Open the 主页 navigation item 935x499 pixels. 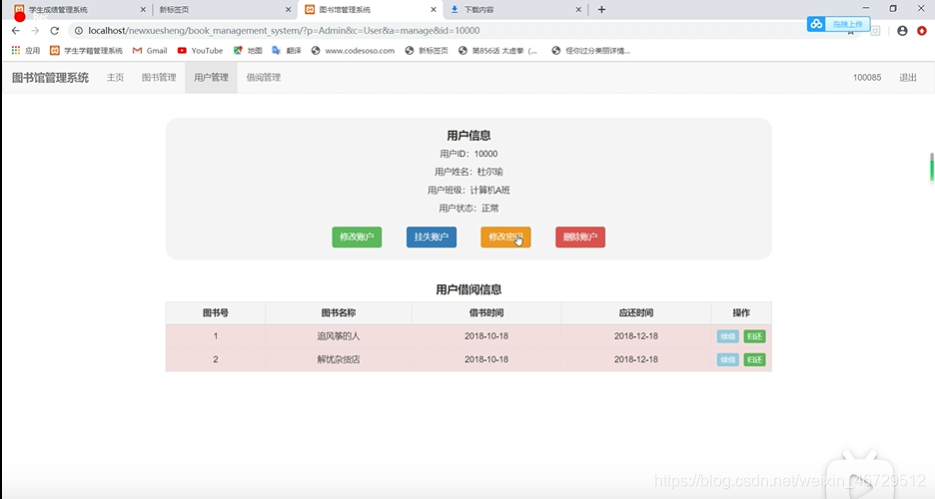(x=115, y=78)
